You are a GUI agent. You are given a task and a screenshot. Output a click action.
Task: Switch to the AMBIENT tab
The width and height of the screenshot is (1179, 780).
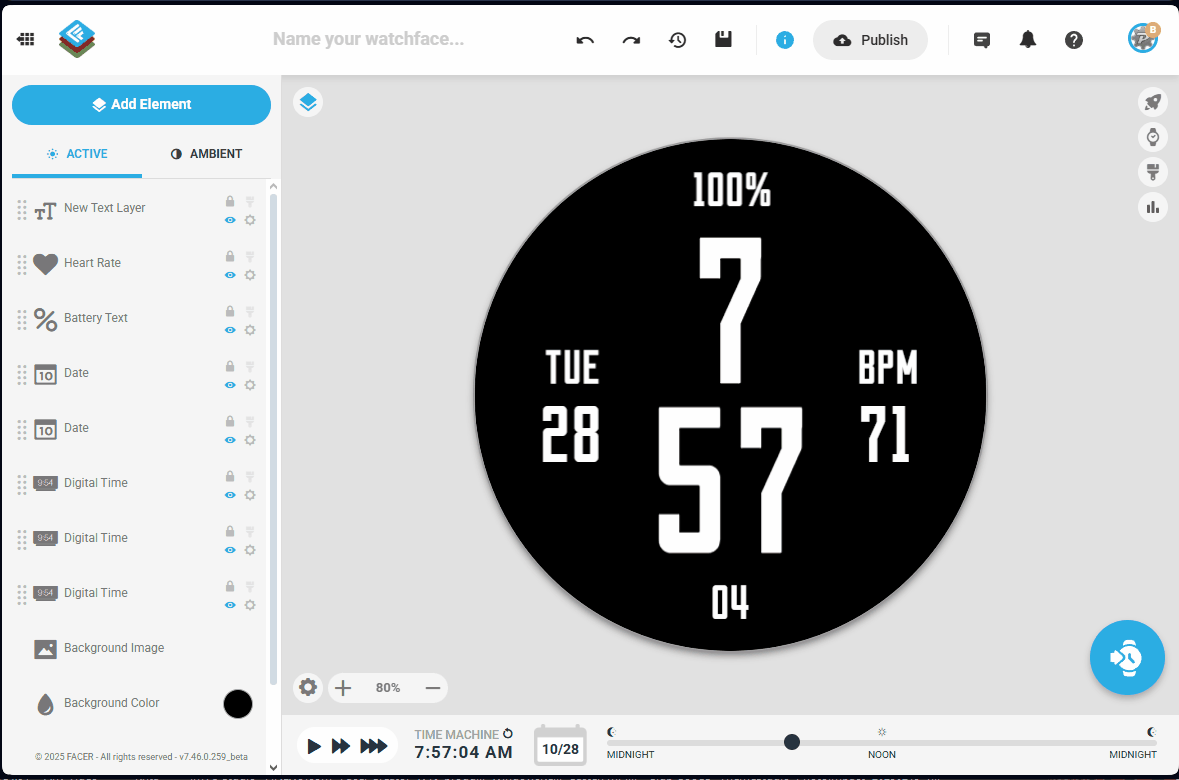[x=207, y=153]
